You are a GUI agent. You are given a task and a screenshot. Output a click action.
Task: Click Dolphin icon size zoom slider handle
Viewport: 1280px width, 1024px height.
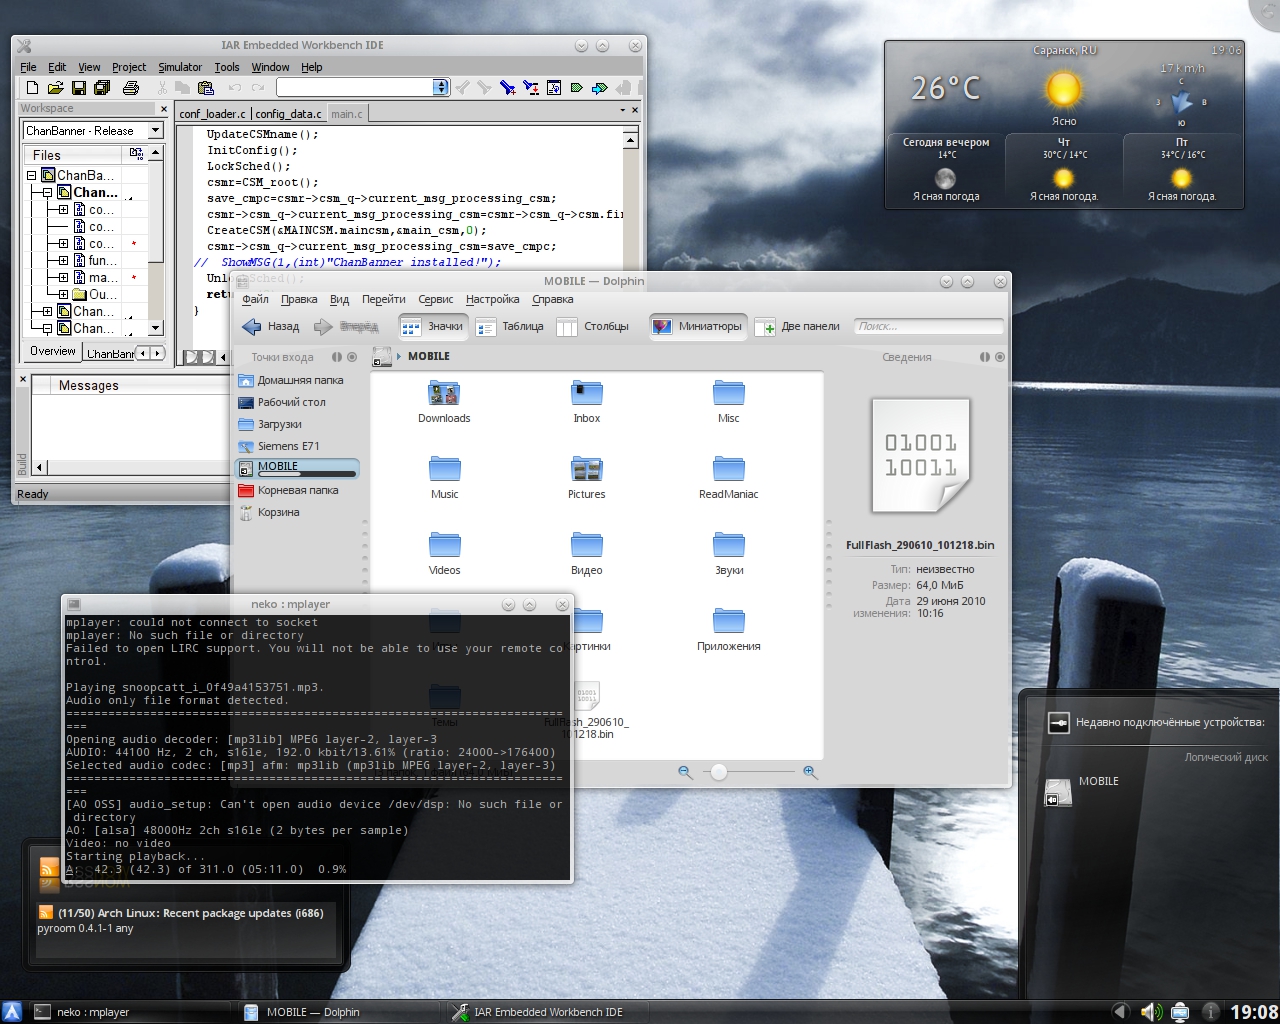point(718,772)
